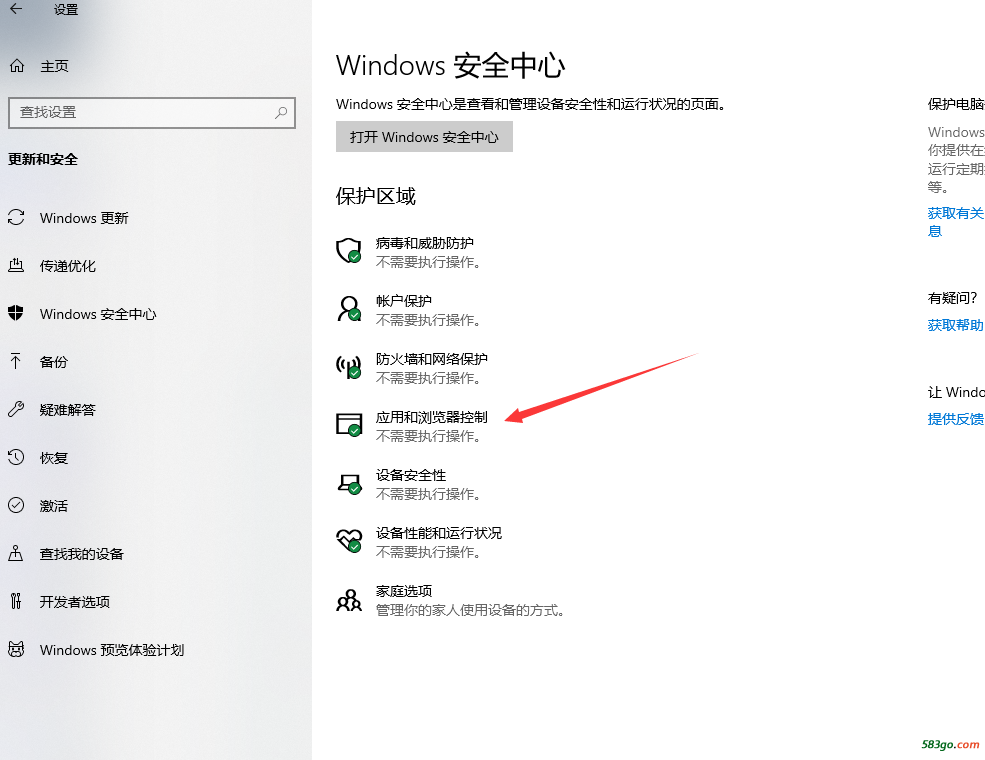Image resolution: width=985 pixels, height=760 pixels.
Task: Click the 疑难解答 wrench icon
Action: tap(16, 410)
